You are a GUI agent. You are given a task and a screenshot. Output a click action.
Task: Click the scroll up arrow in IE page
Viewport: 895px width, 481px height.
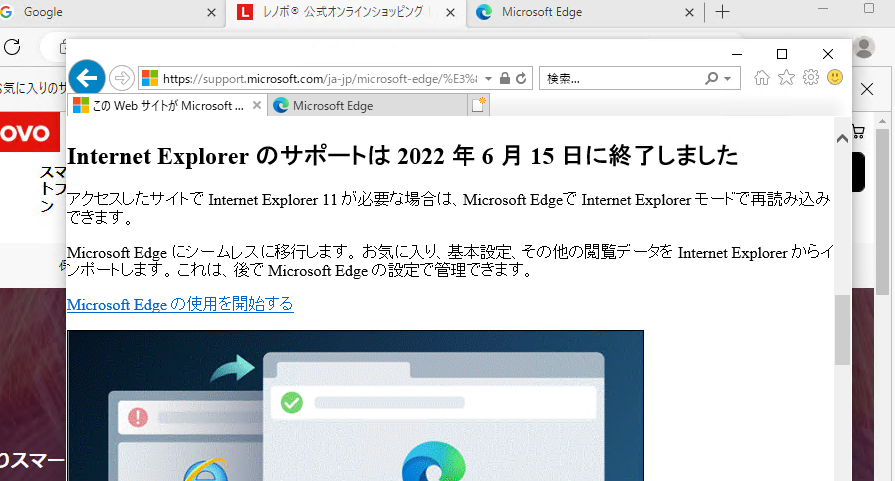pos(842,139)
